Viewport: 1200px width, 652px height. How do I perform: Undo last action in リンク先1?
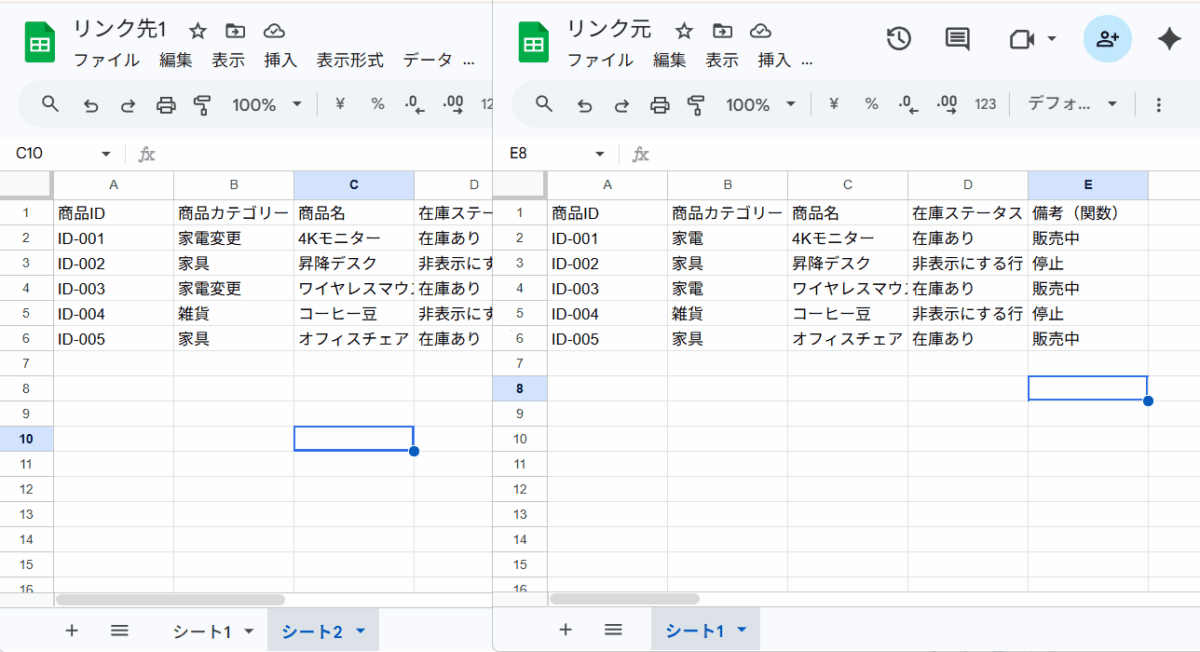(x=91, y=104)
